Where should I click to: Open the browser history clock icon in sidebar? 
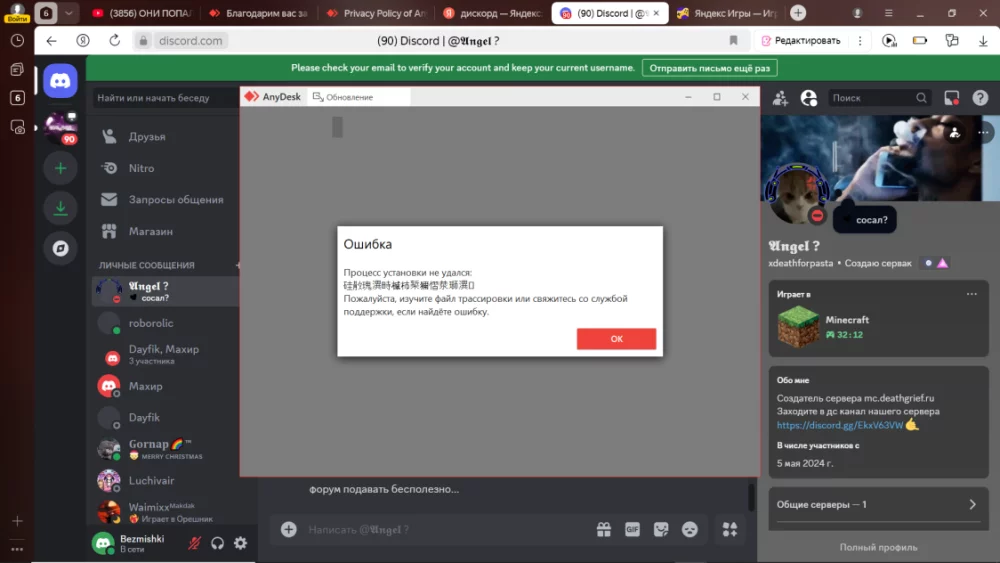tap(17, 41)
